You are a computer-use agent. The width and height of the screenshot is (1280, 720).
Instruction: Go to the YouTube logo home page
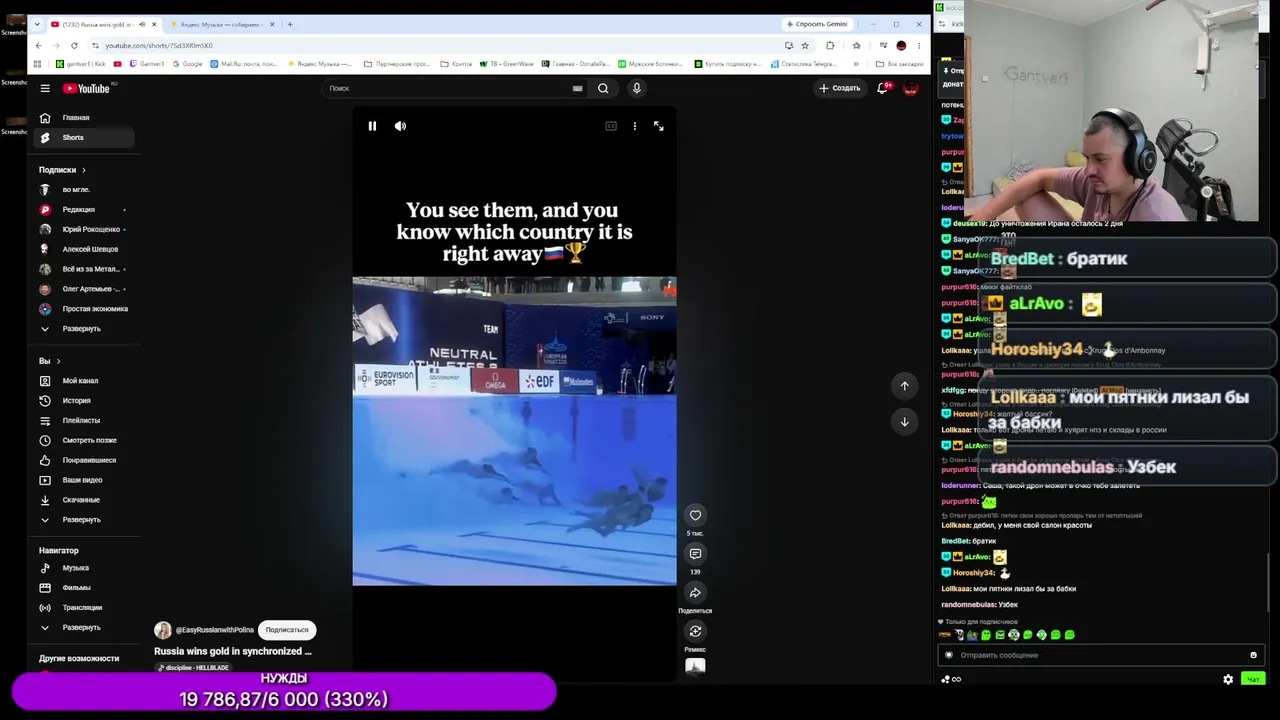click(x=86, y=88)
